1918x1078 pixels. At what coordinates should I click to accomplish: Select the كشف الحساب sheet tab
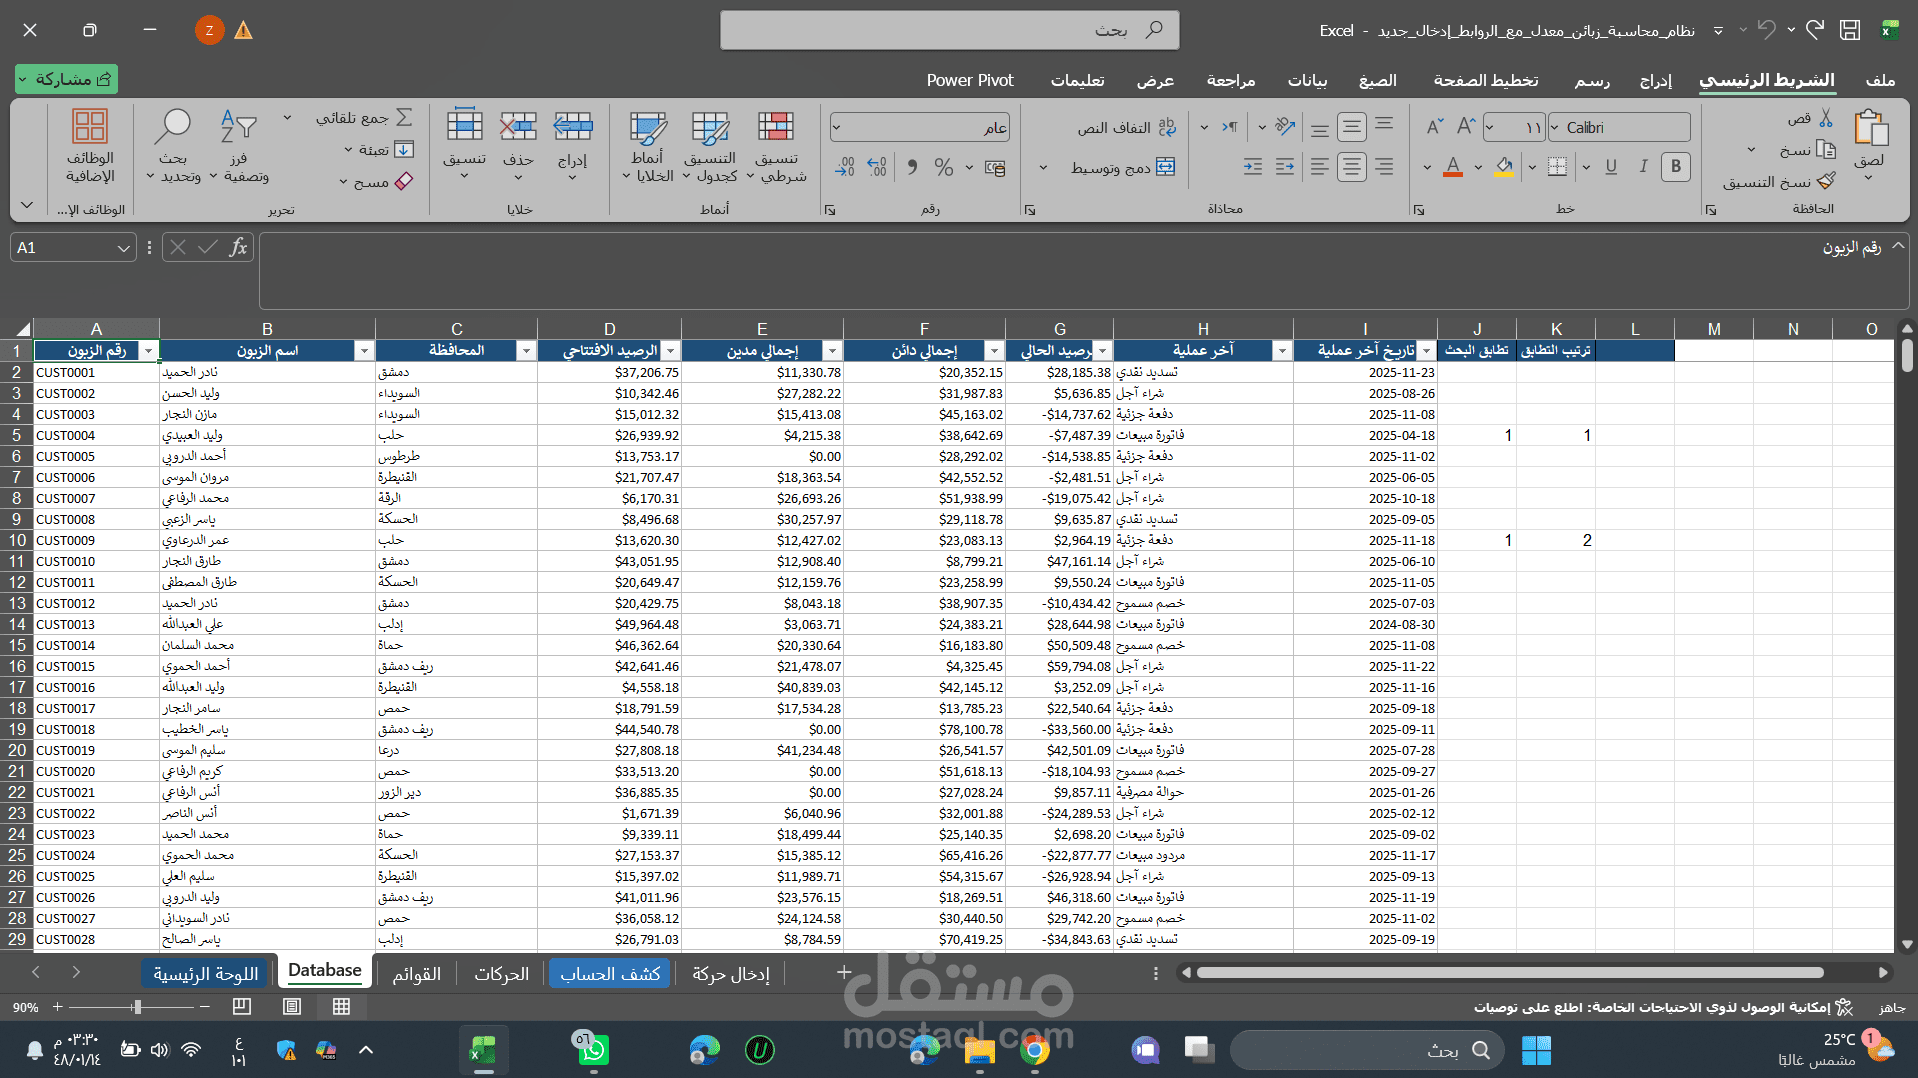click(610, 973)
